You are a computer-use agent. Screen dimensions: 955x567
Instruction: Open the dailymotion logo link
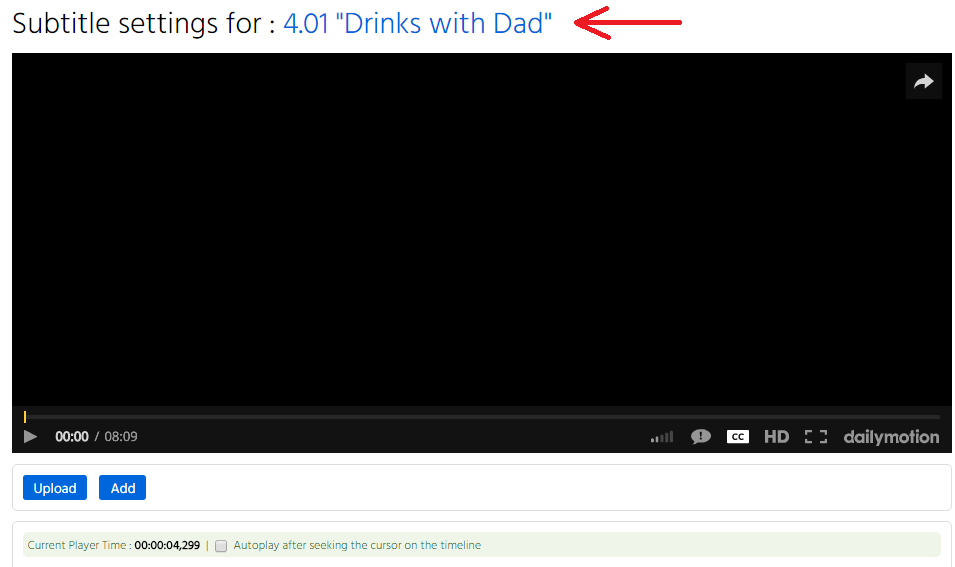coord(891,437)
